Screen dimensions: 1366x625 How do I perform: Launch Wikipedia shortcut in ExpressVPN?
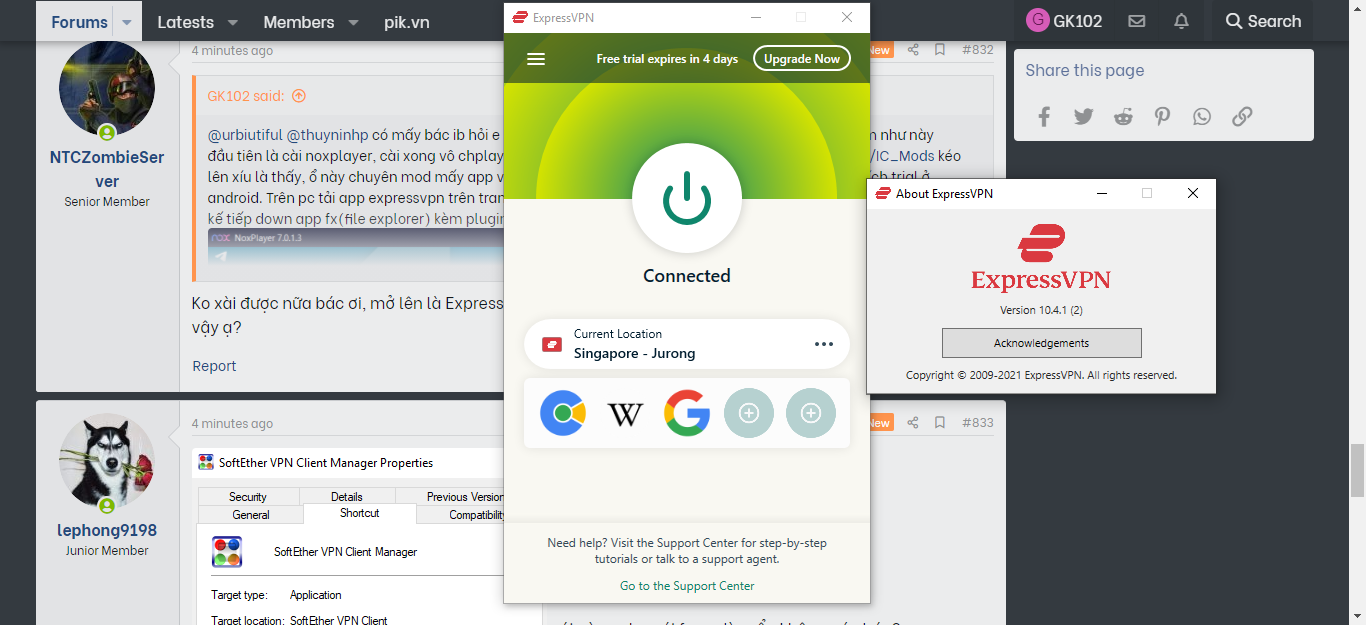(625, 413)
